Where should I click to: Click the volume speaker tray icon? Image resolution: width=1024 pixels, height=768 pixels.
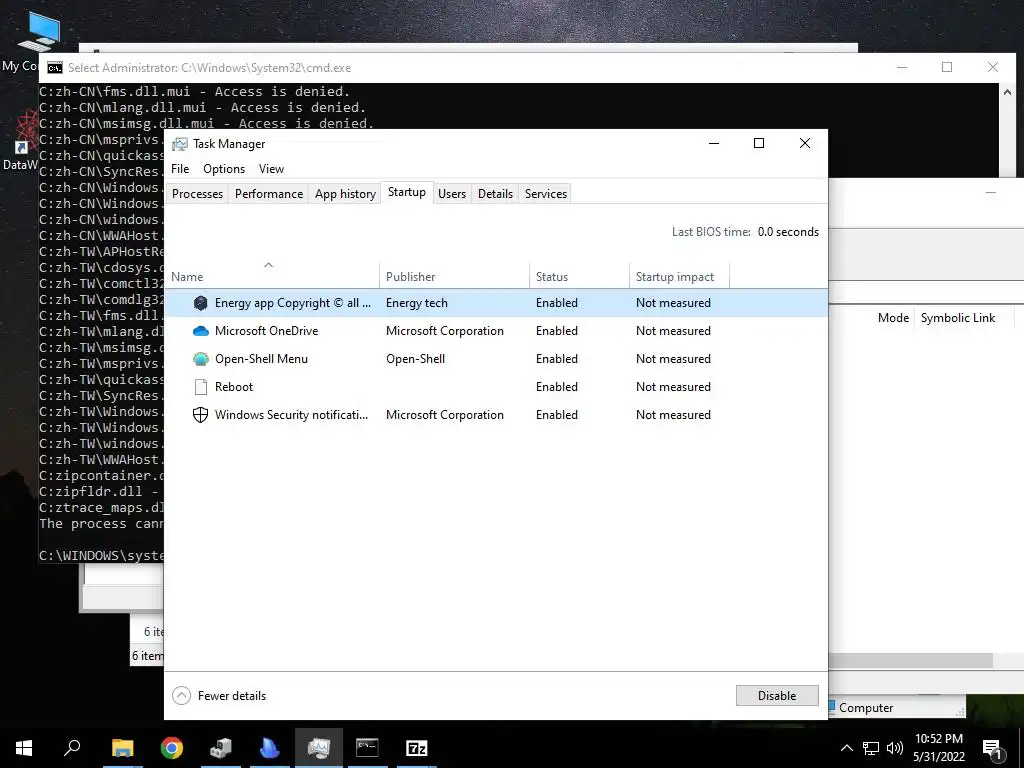pos(895,748)
